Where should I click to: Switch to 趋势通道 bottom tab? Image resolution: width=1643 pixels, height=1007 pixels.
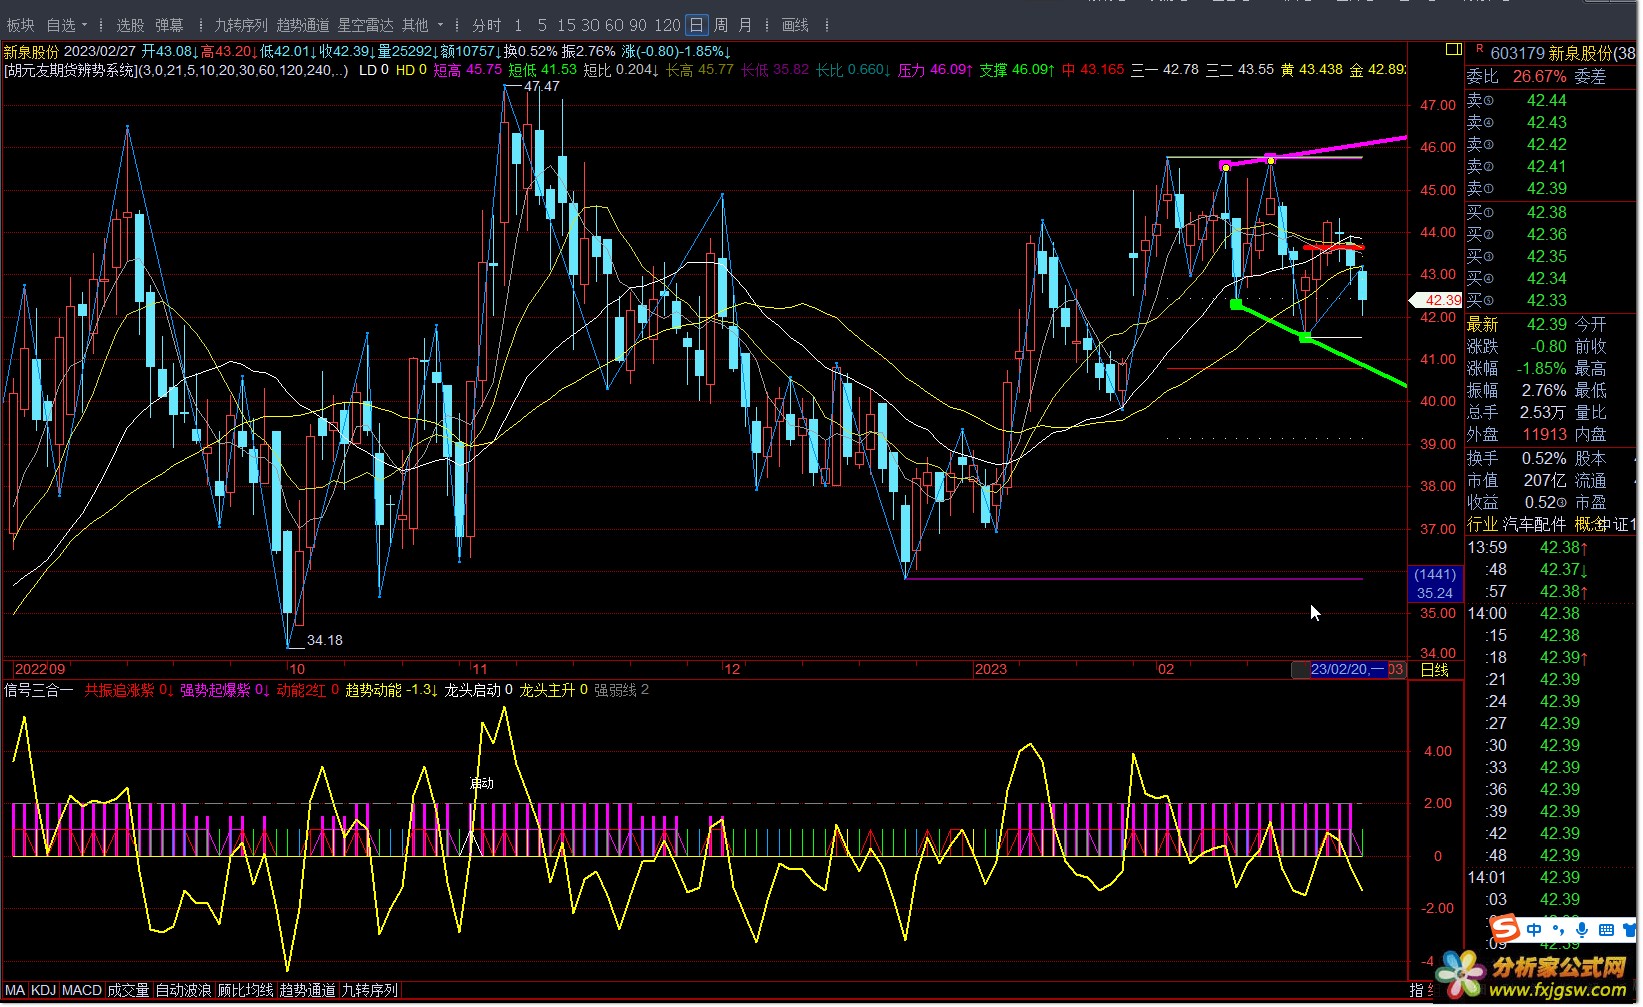point(307,991)
